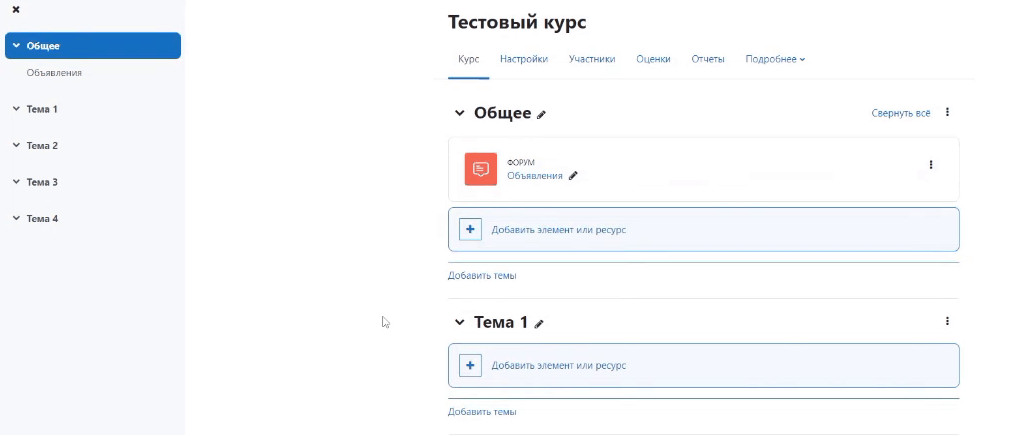
Task: Click pencil icon next to Объявления forum
Action: 574,176
